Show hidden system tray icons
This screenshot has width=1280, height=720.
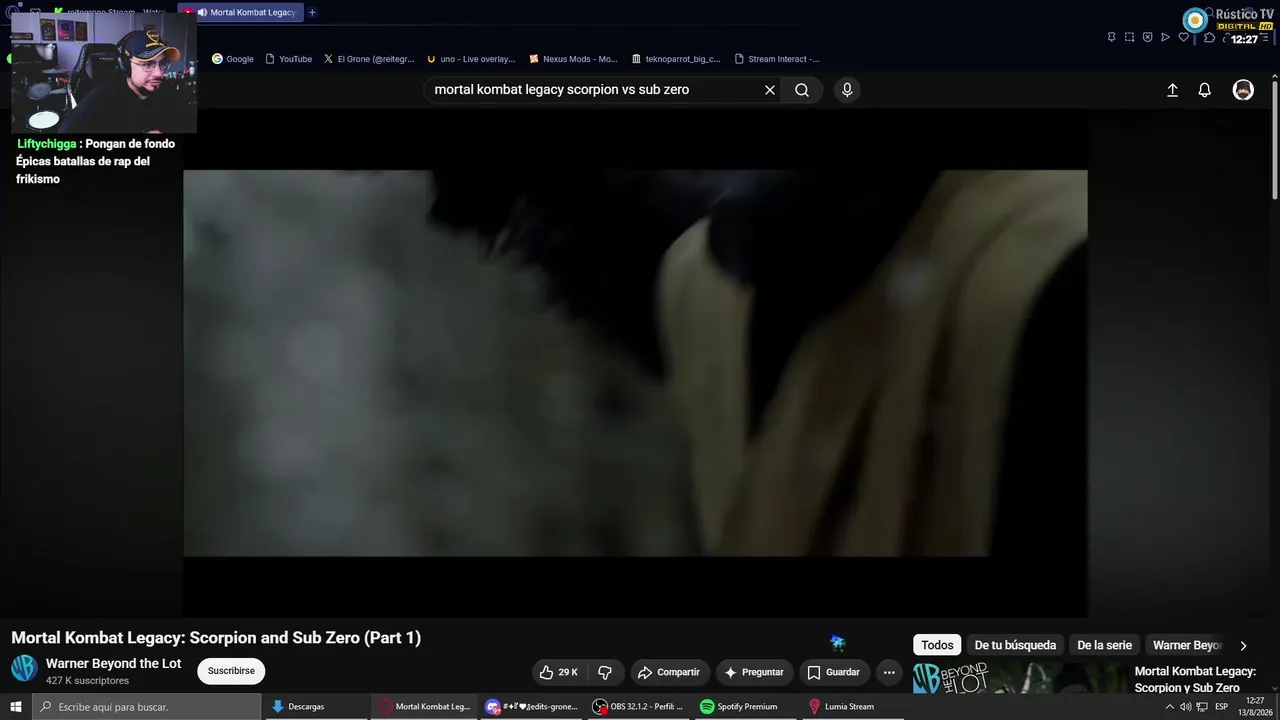point(1170,707)
